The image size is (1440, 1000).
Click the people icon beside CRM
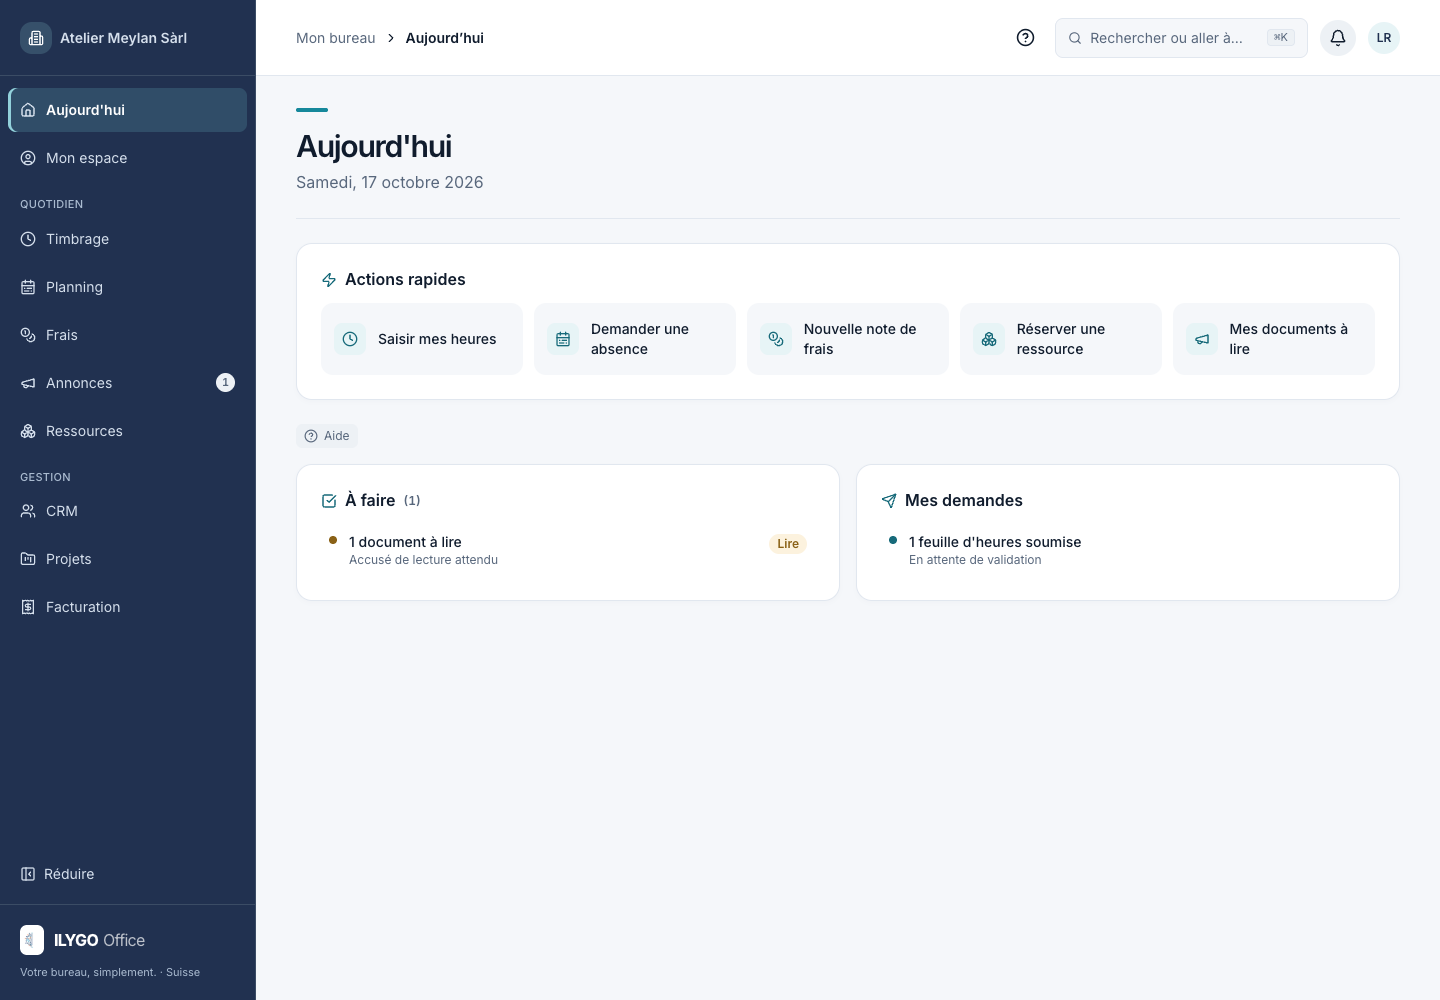tap(28, 511)
